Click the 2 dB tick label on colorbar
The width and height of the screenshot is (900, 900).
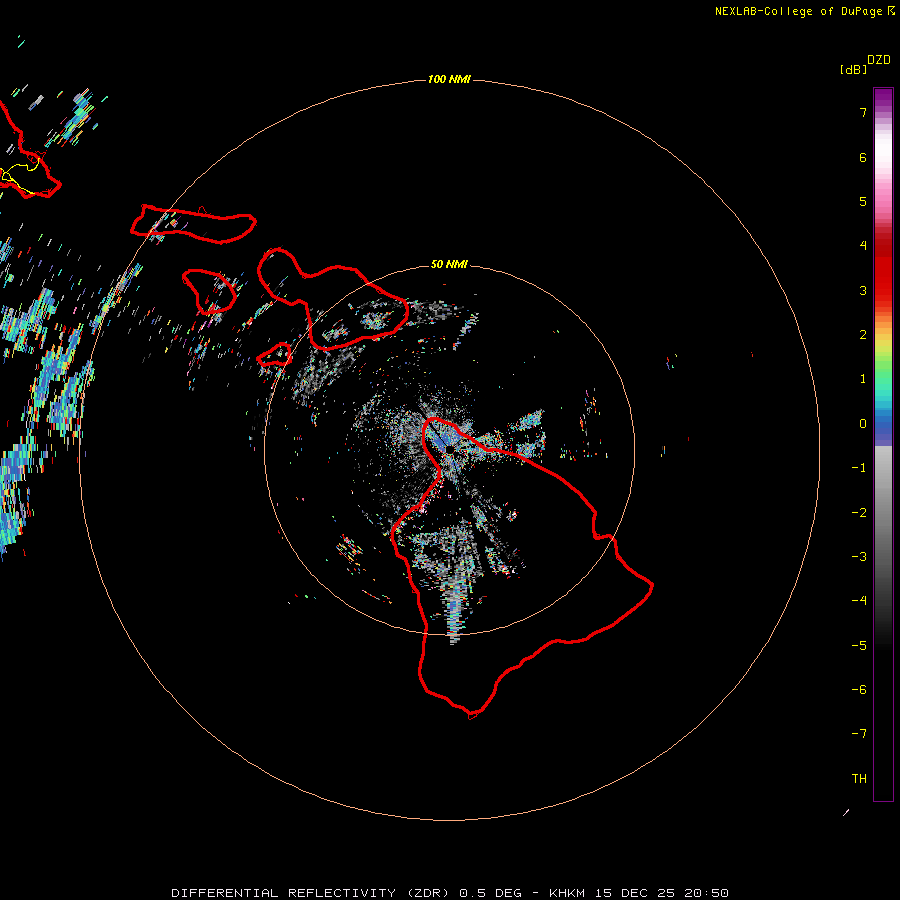863,335
